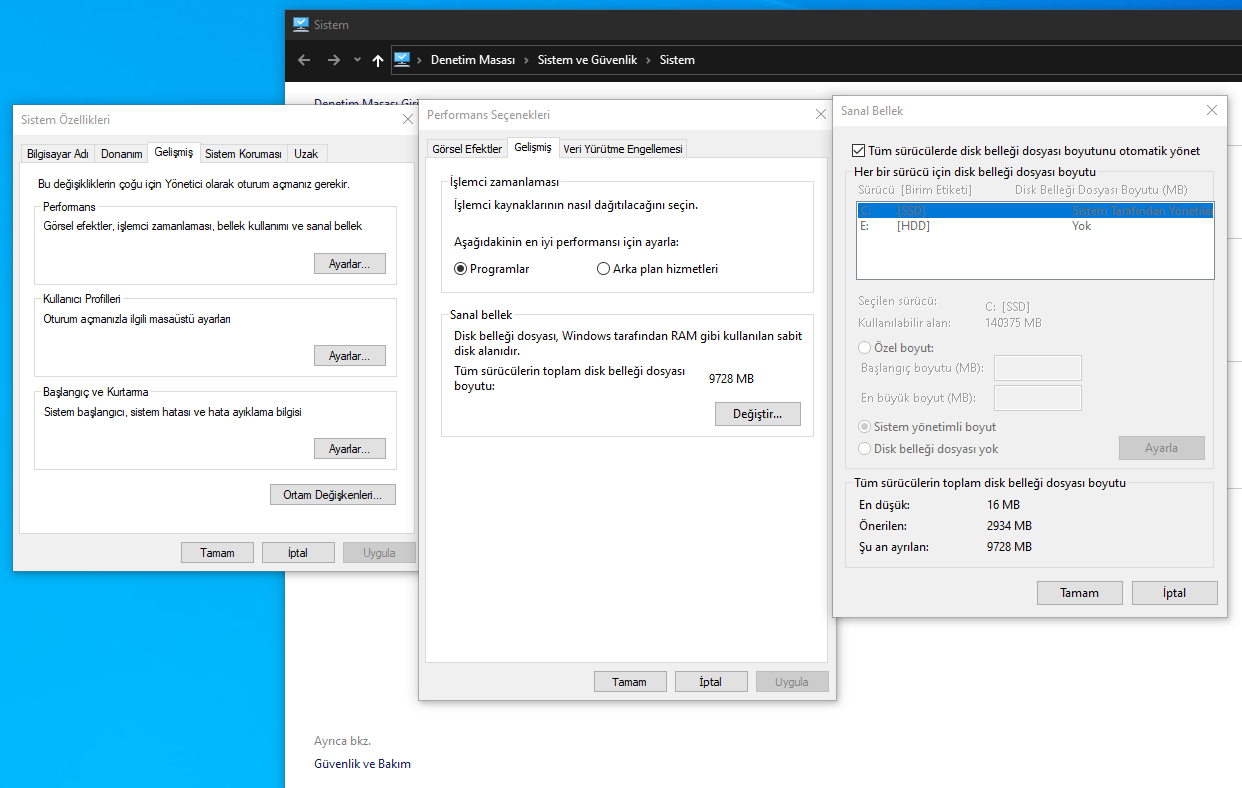The image size is (1242, 788).
Task: Open the Sistem Koruması tab
Action: point(243,154)
